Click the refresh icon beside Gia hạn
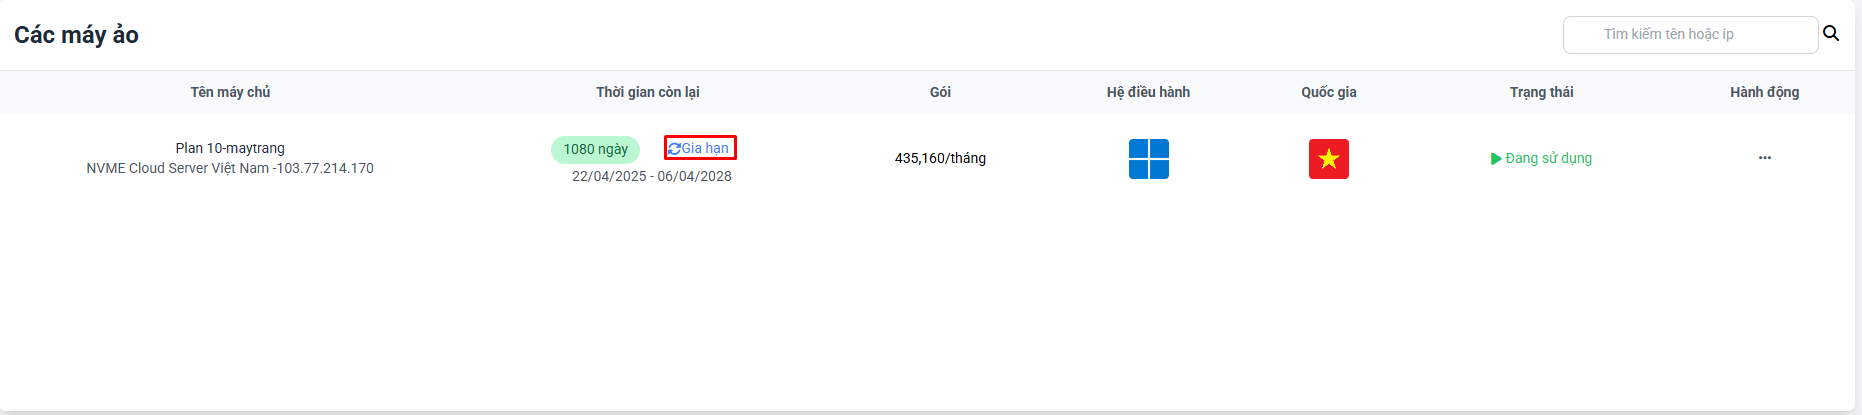 tap(674, 148)
